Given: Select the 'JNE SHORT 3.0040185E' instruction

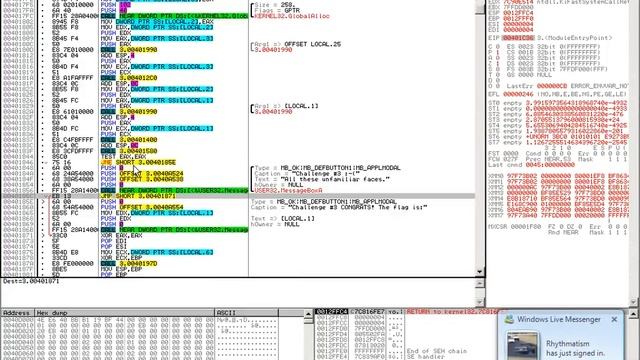Looking at the screenshot, I should coord(138,162).
